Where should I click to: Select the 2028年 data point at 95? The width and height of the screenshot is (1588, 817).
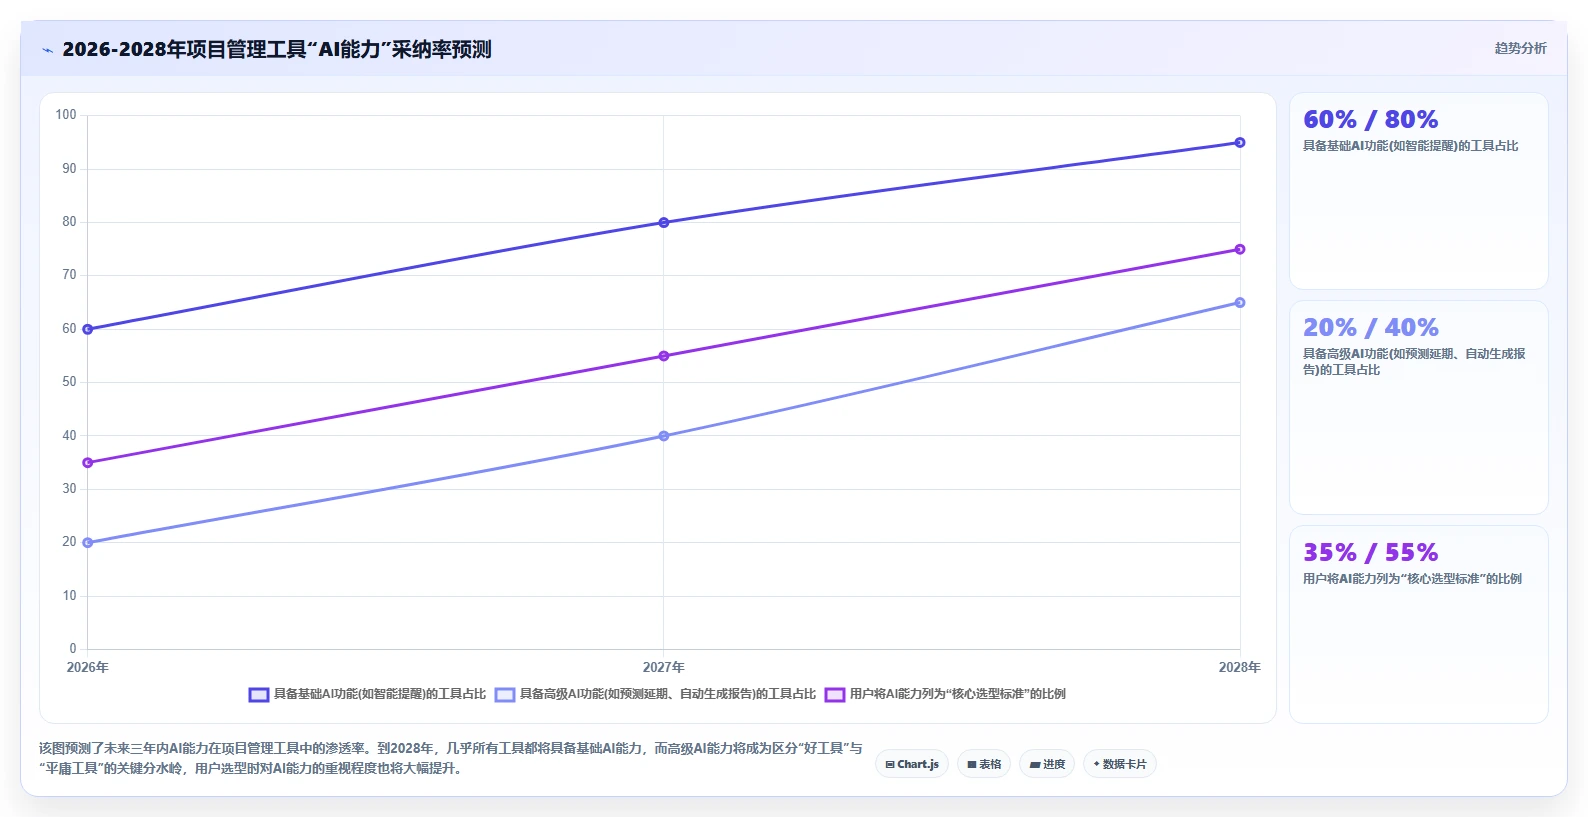coord(1240,142)
